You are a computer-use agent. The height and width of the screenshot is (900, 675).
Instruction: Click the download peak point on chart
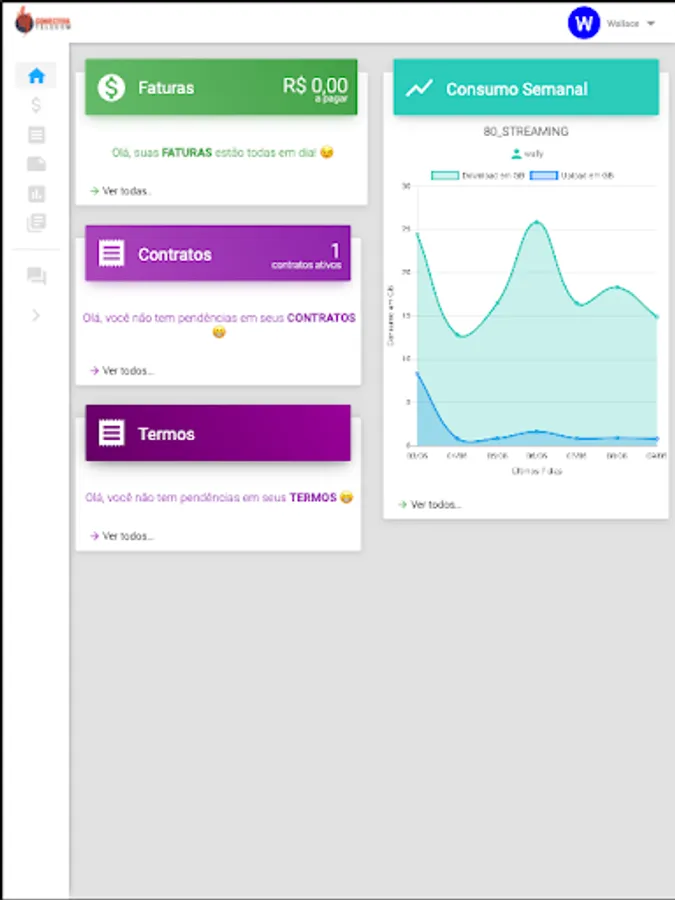537,222
